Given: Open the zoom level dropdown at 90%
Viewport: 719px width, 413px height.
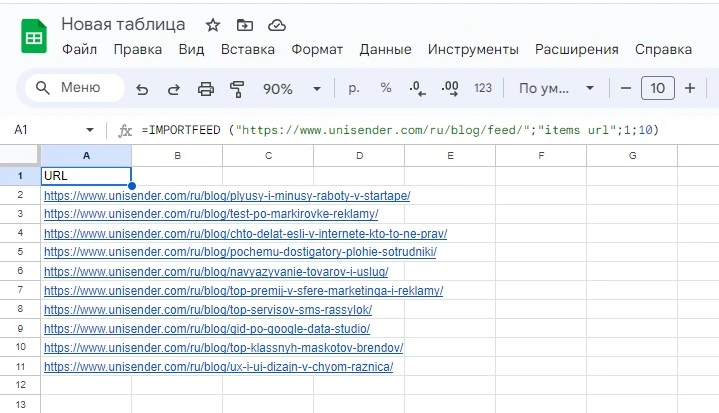Looking at the screenshot, I should pos(292,88).
